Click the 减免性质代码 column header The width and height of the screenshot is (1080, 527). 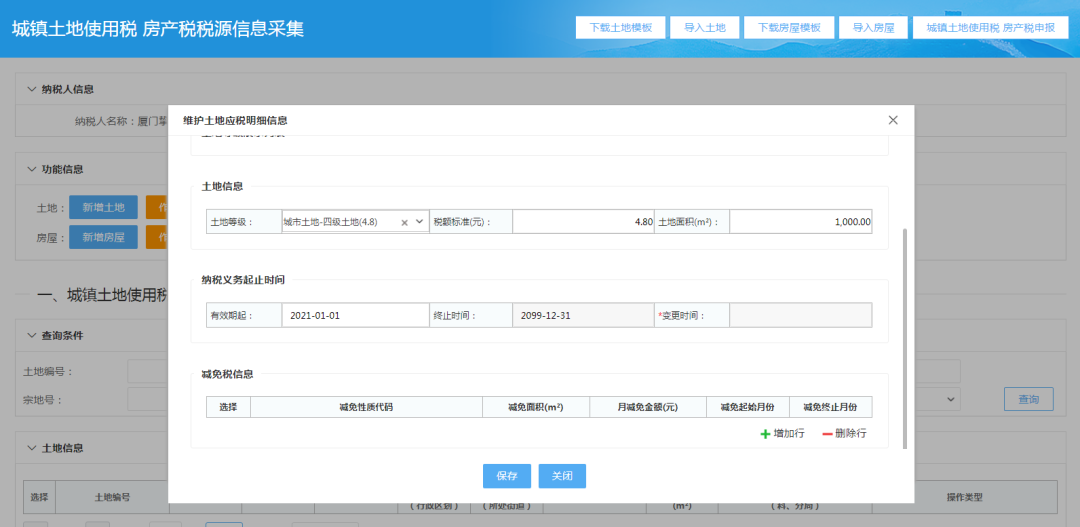pyautogui.click(x=366, y=407)
